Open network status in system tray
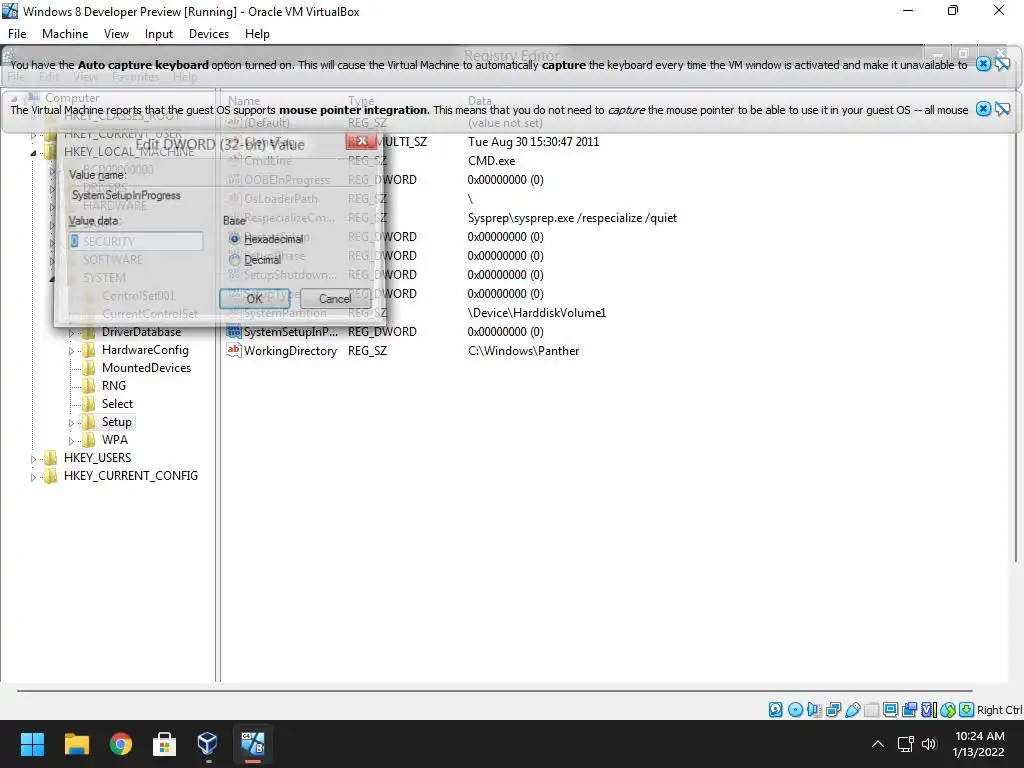 (x=905, y=744)
